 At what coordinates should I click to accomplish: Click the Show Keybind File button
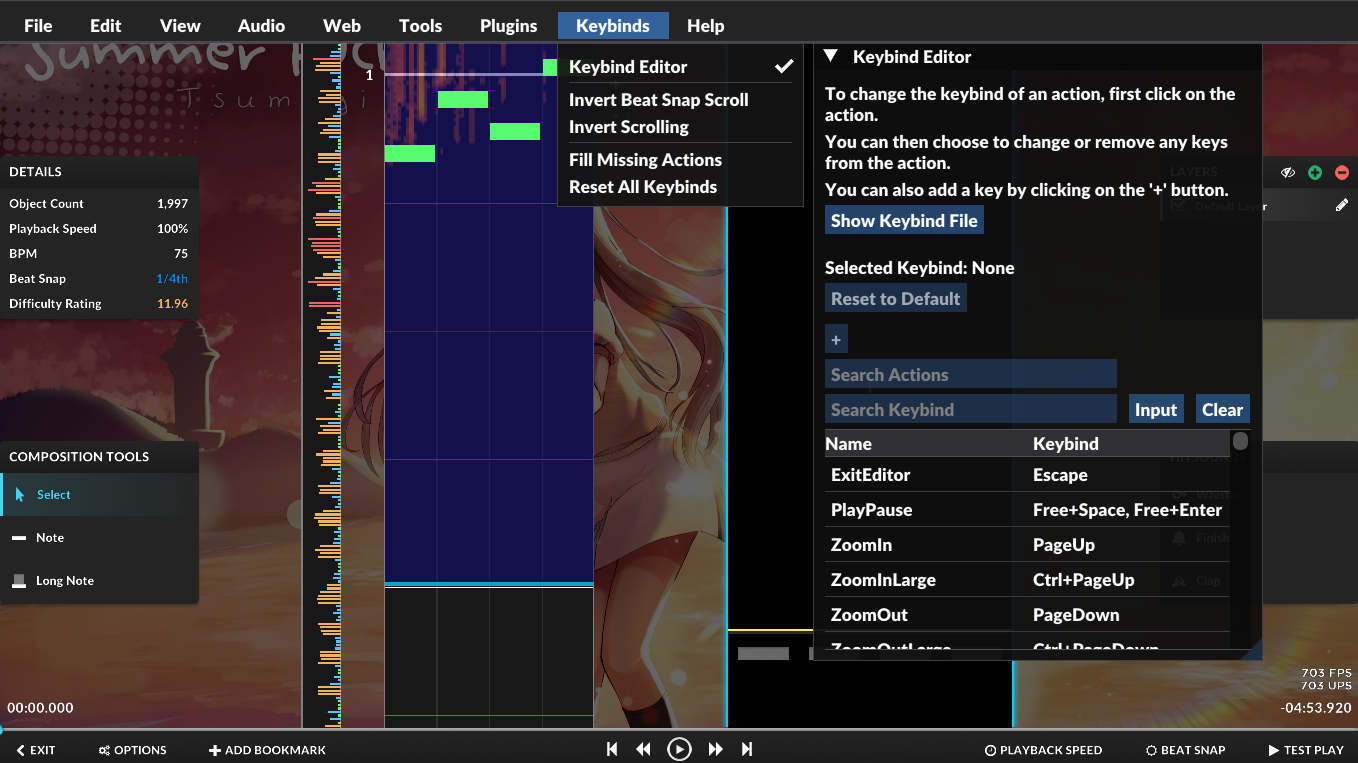(904, 221)
